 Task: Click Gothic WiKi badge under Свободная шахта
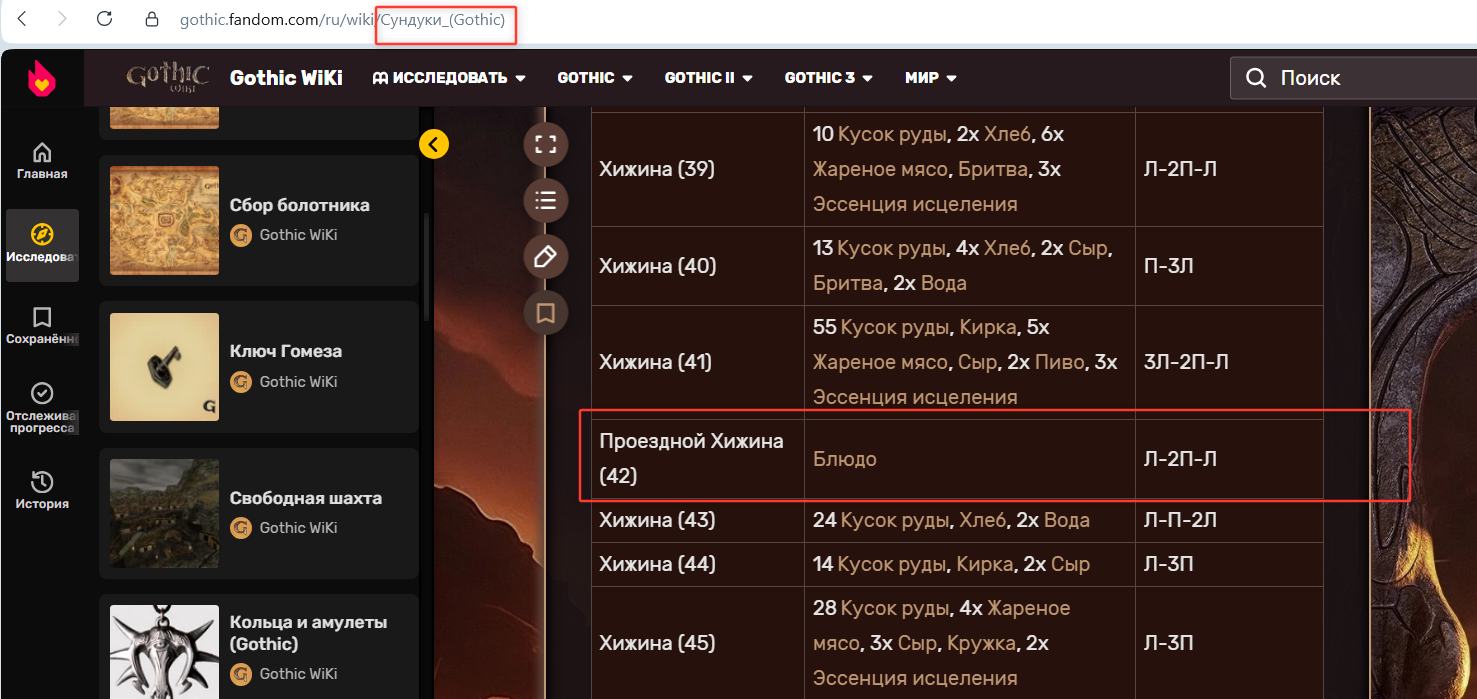pos(284,528)
